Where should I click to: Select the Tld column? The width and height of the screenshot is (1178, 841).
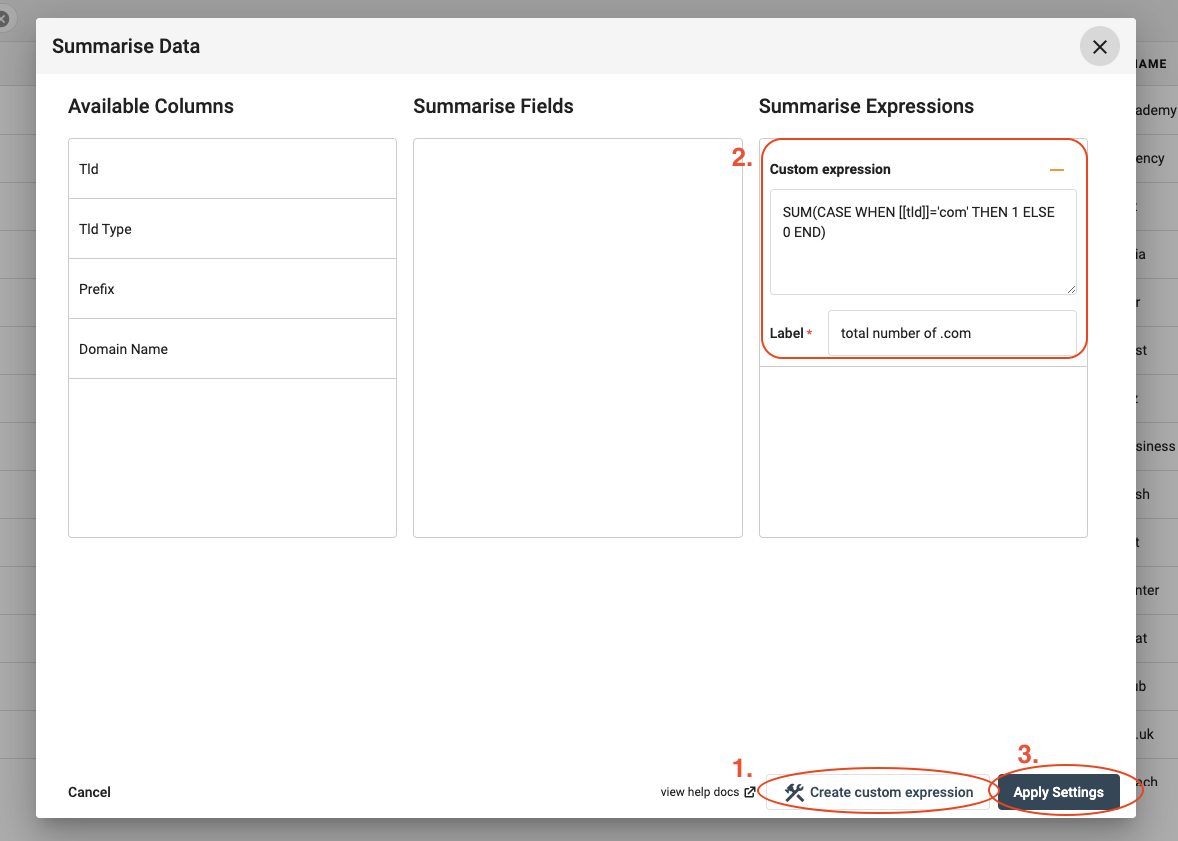pyautogui.click(x=232, y=169)
